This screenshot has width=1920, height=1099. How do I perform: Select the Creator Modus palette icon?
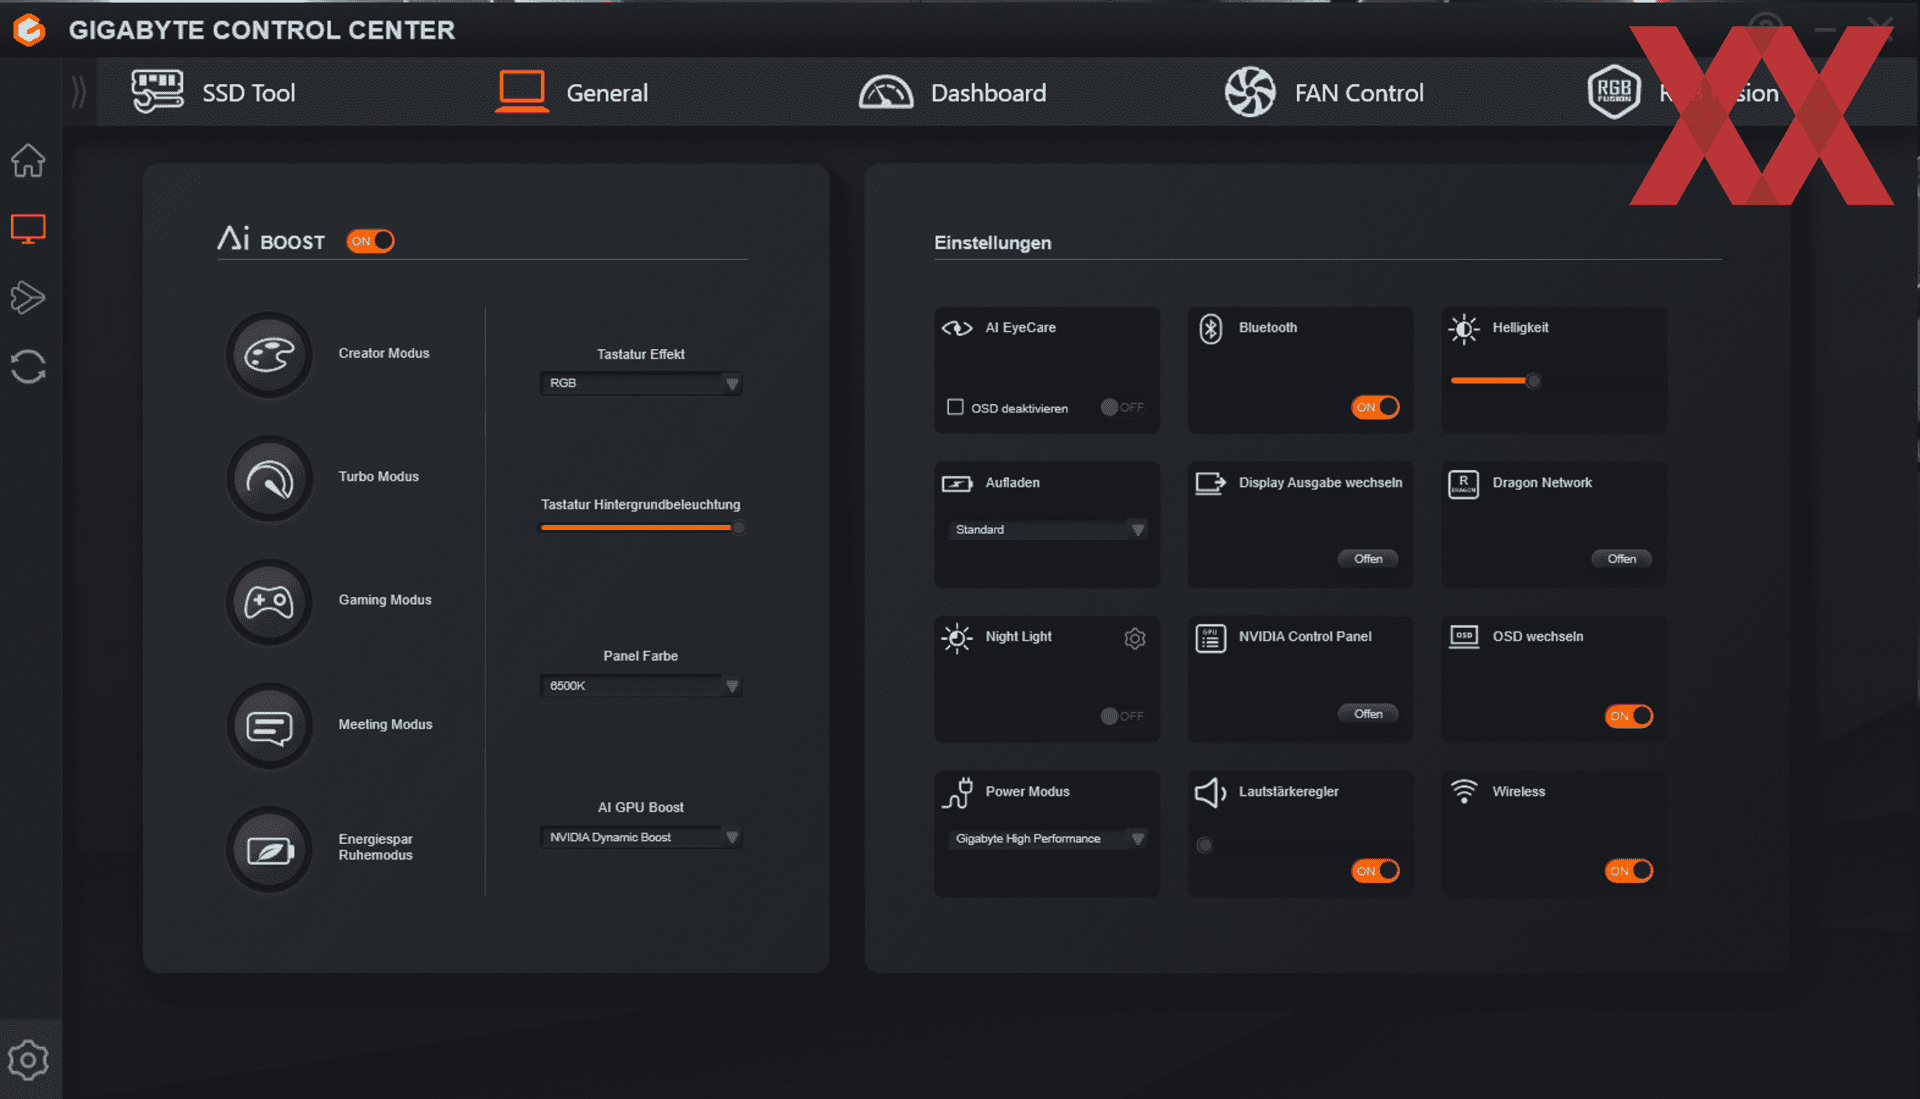coord(269,354)
